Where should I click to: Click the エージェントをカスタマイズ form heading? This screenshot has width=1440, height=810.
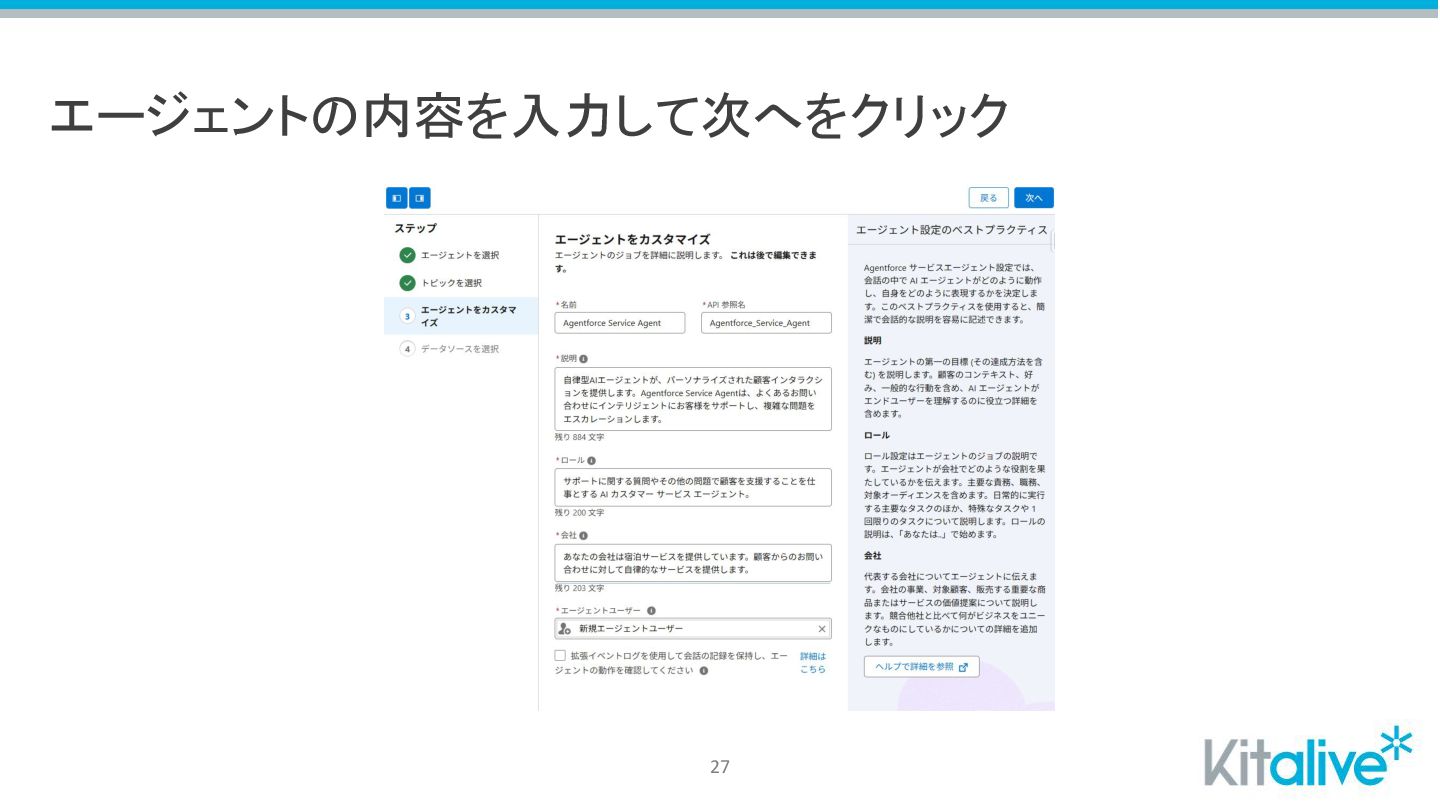tap(632, 239)
